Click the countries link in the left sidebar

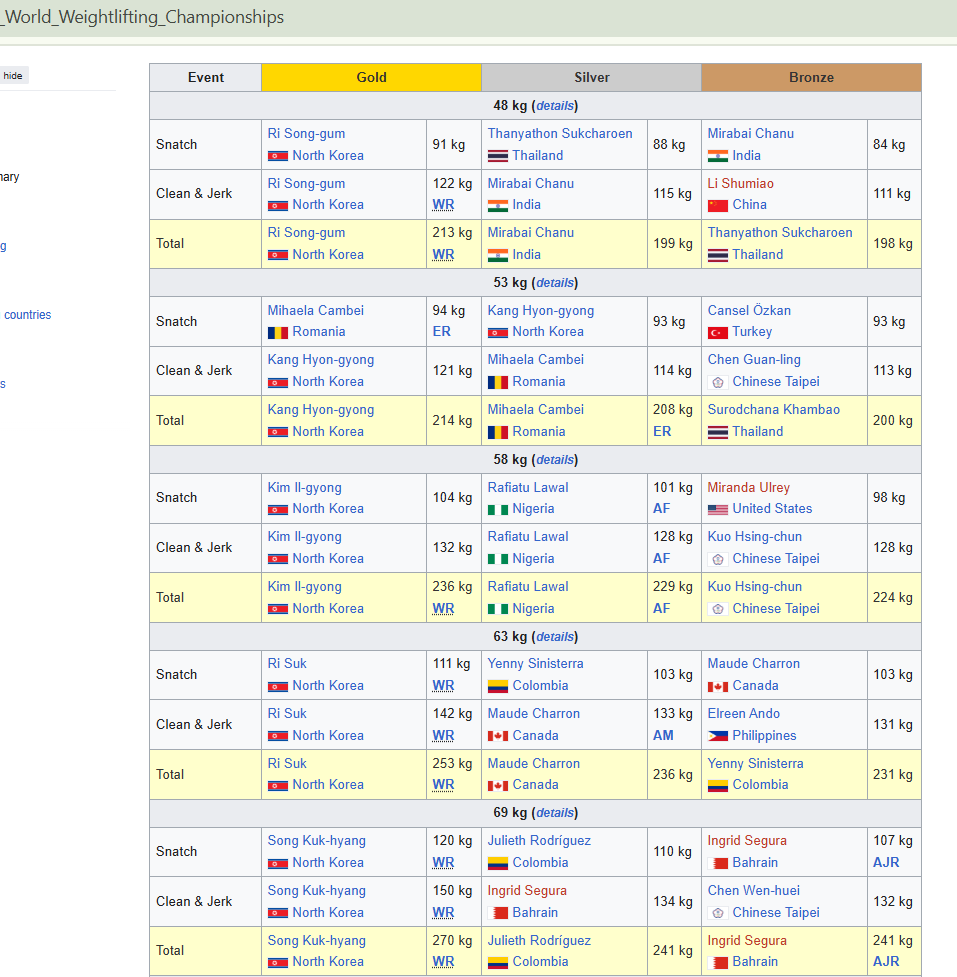pyautogui.click(x=27, y=315)
